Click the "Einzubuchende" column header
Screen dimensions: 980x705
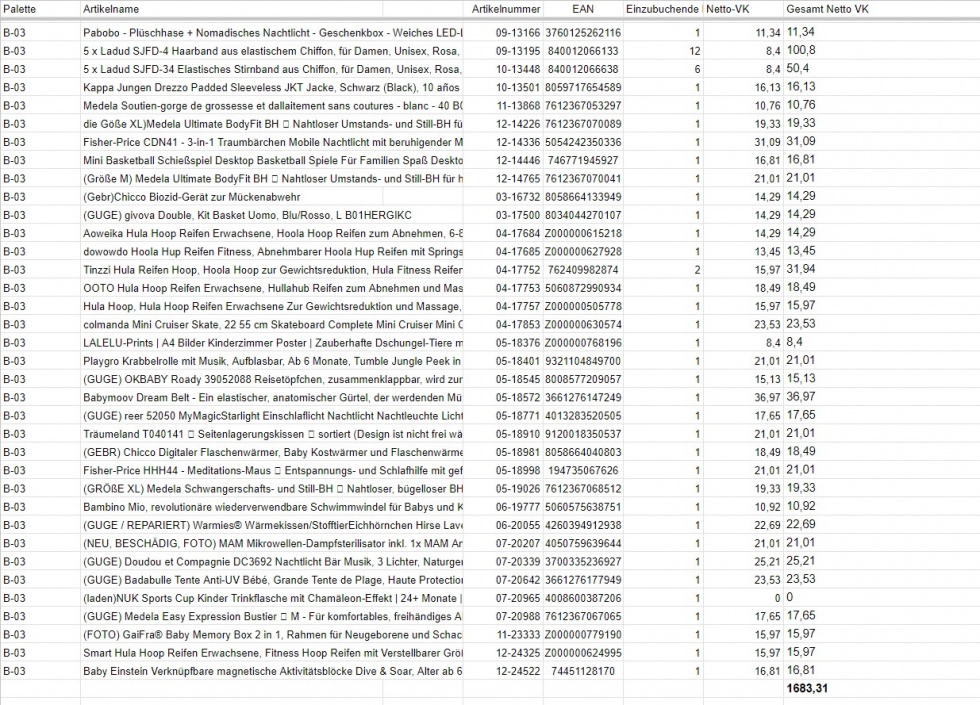(662, 9)
